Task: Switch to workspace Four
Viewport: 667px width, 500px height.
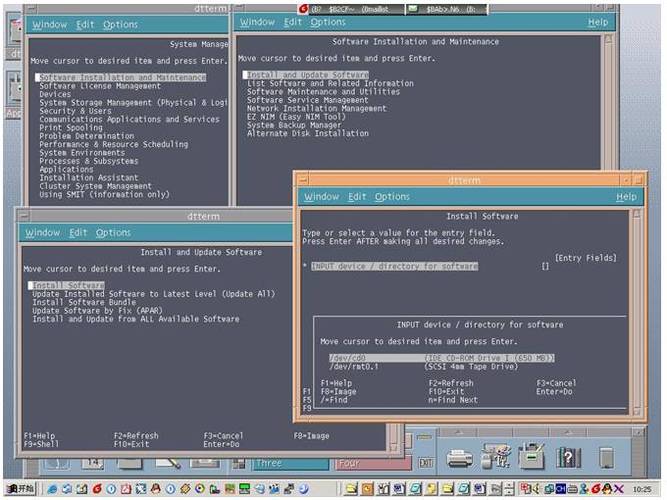Action: click(375, 463)
